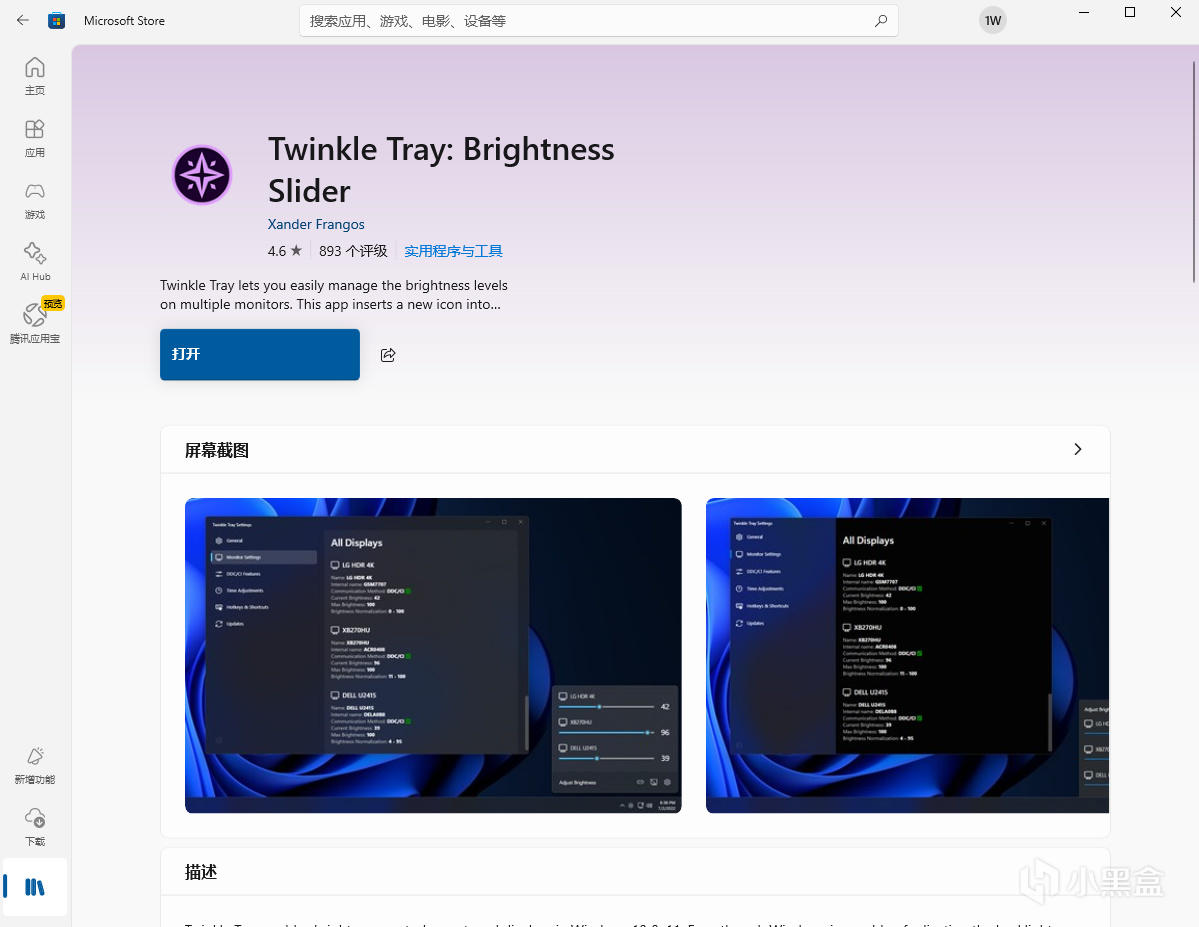Viewport: 1199px width, 927px height.
Task: Open publisher Xander Frangos link
Action: coord(316,224)
